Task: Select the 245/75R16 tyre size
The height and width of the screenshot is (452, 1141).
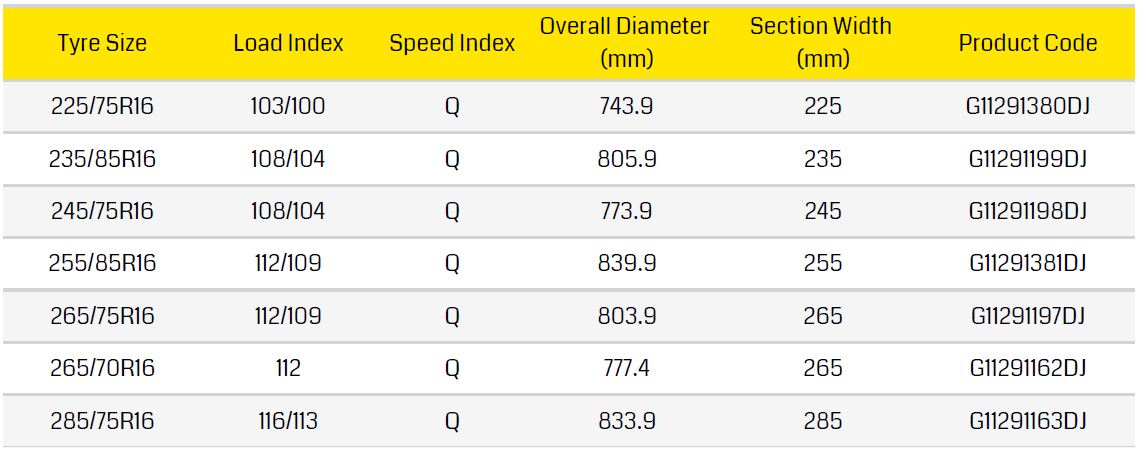Action: (102, 211)
